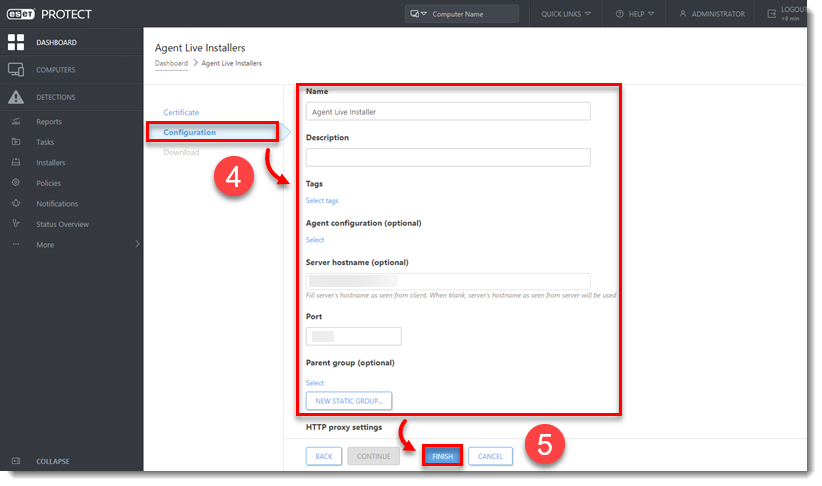
Task: Expand the More submenu in sidebar
Action: pos(137,245)
